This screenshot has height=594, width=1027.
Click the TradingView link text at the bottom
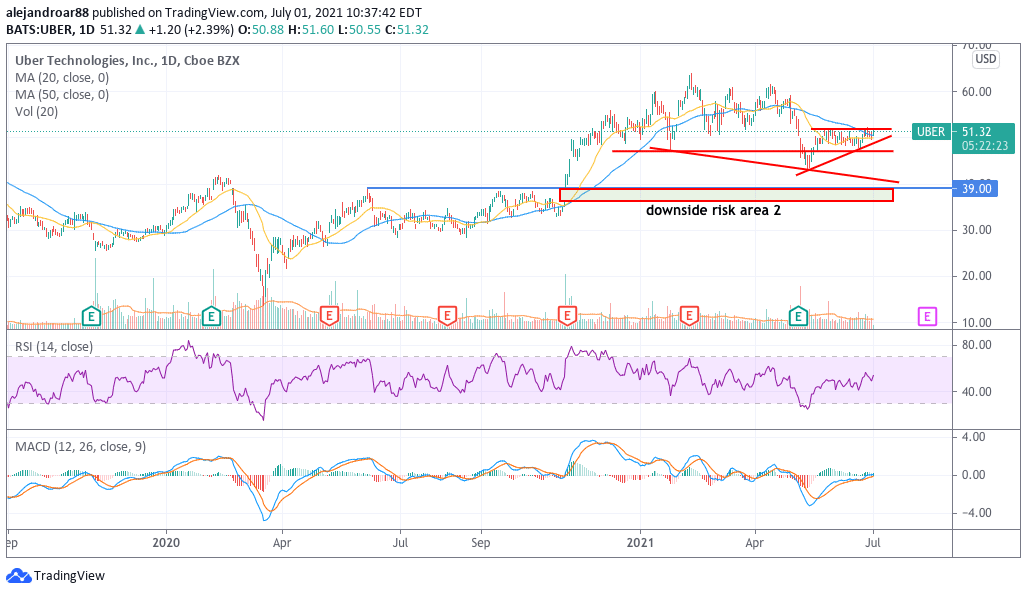click(x=69, y=576)
